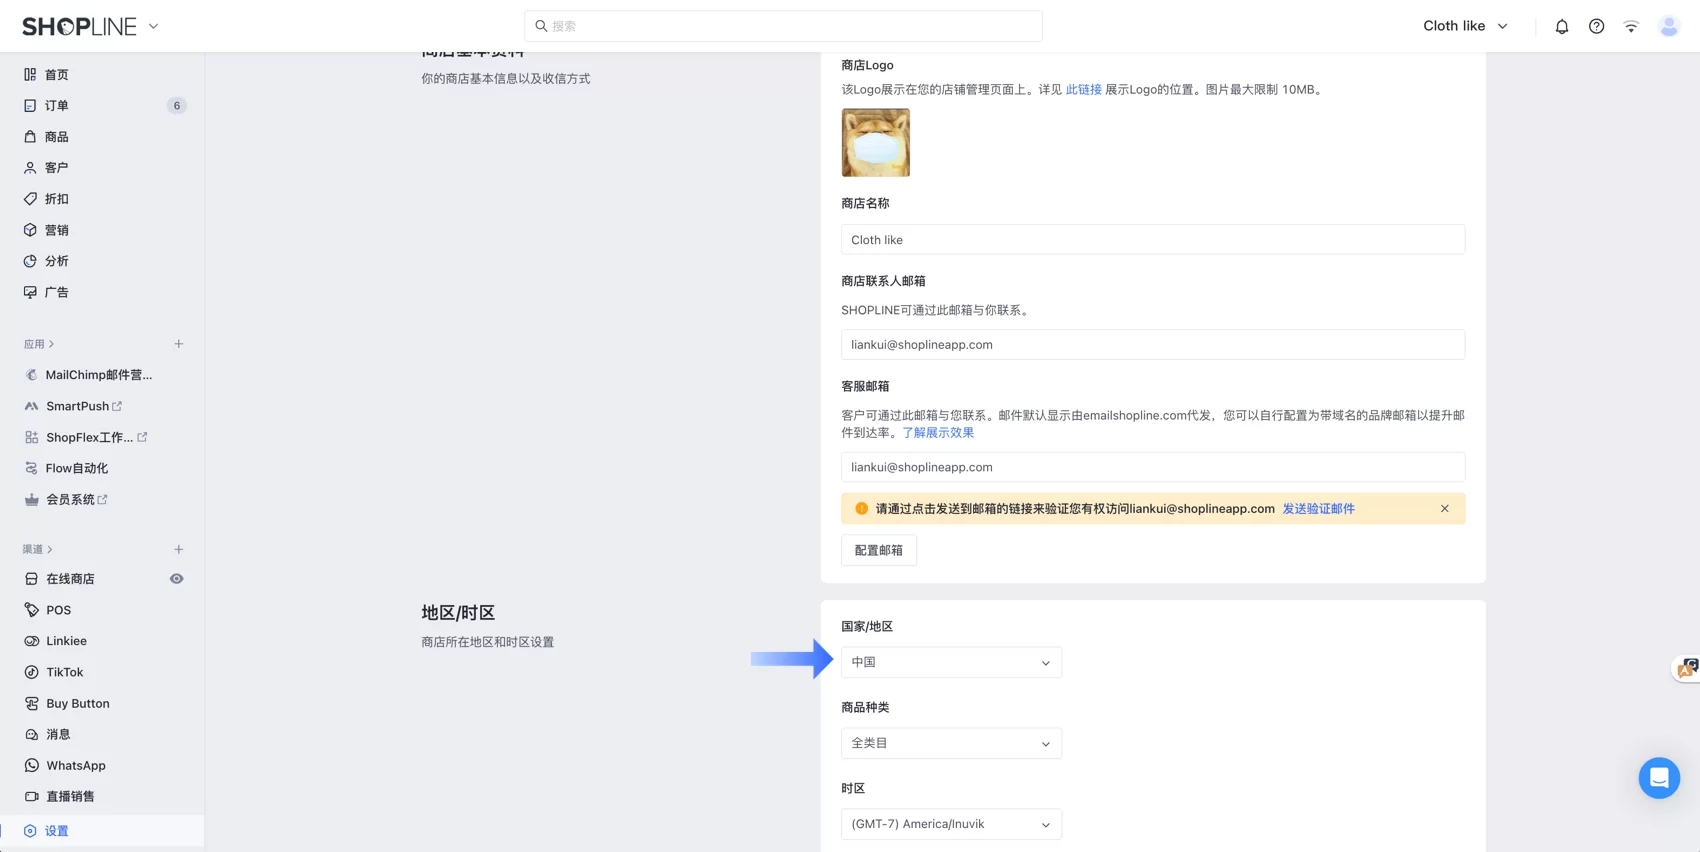Screen dimensions: 1700x852
Task: Dismiss the email verification warning
Action: (1444, 509)
